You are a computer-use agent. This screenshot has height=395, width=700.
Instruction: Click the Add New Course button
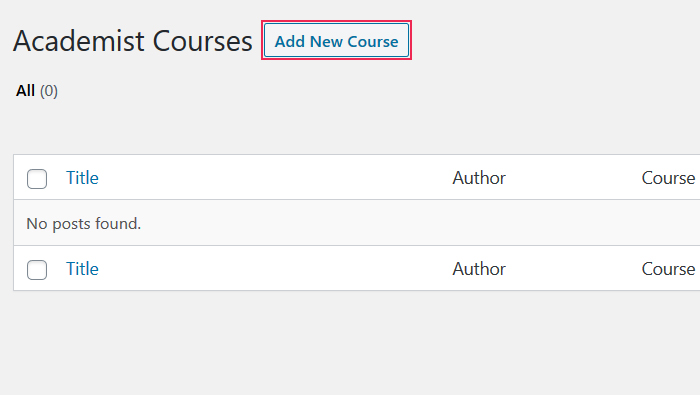click(x=336, y=41)
